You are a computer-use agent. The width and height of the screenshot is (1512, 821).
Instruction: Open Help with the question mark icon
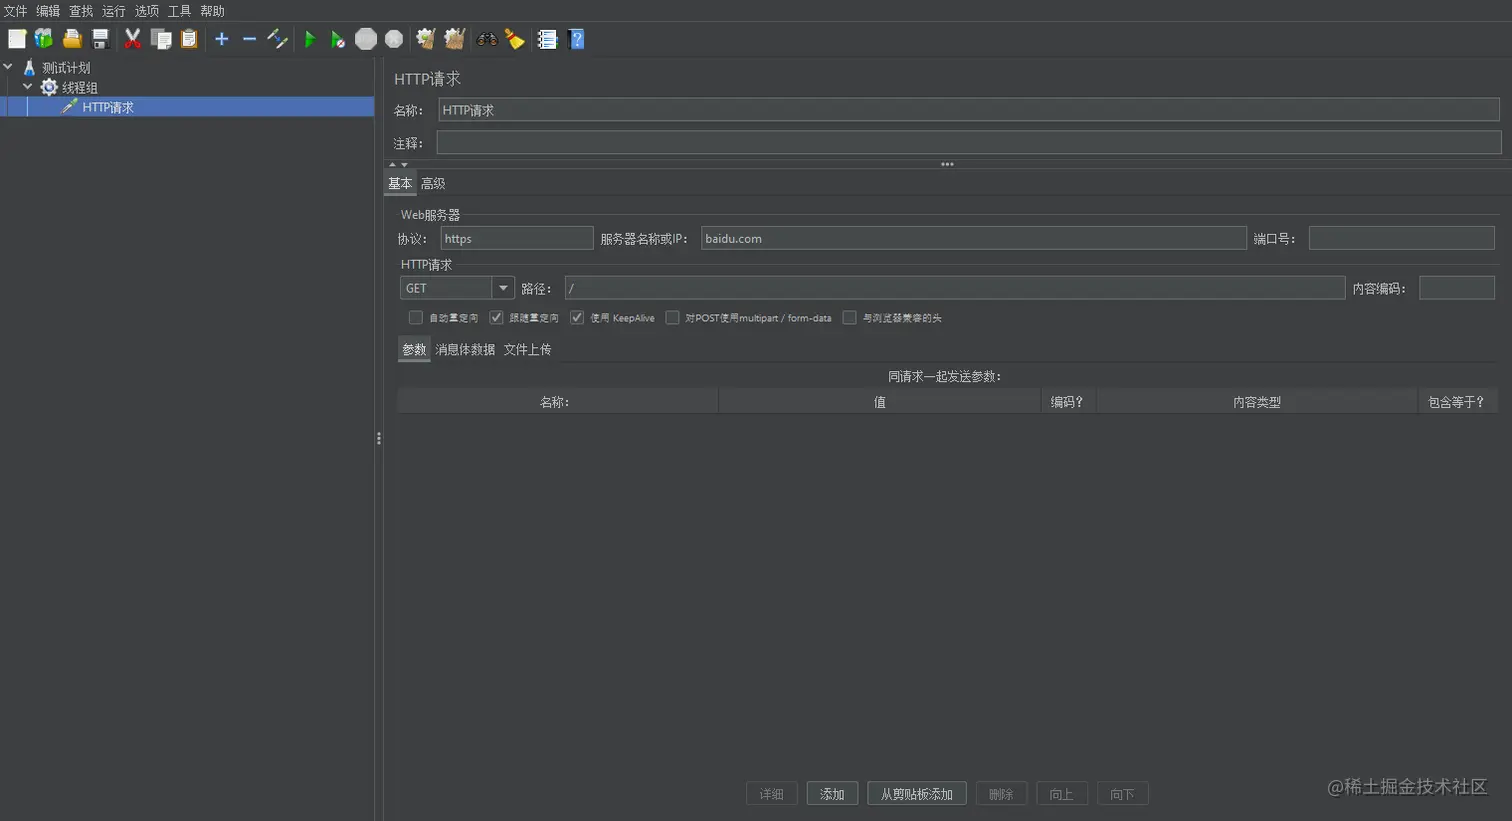pyautogui.click(x=576, y=39)
